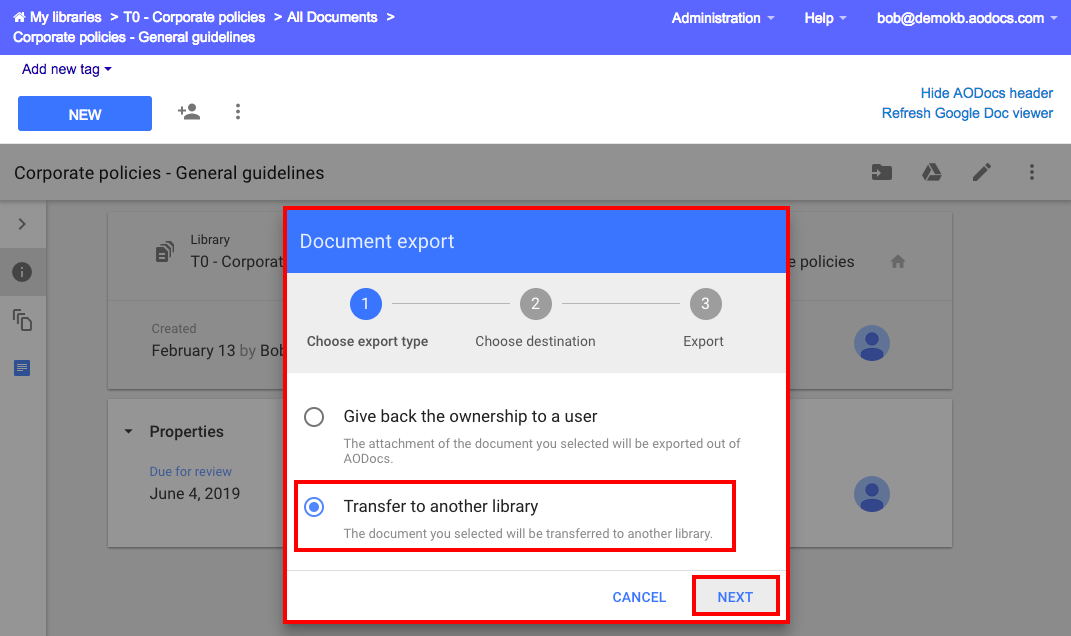Screen dimensions: 1071x636
Task: Open the Help dropdown menu
Action: [x=825, y=18]
